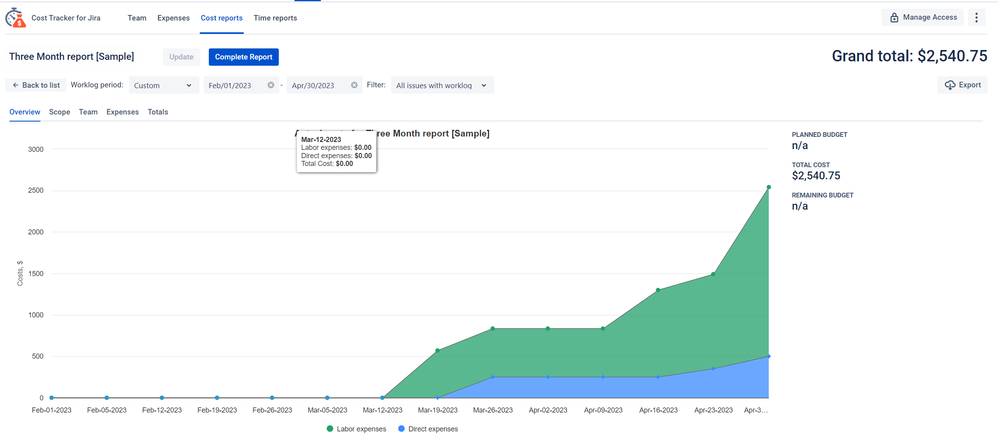Click the Mar-19-2023 labor data point
This screenshot has width=998, height=435.
click(437, 350)
